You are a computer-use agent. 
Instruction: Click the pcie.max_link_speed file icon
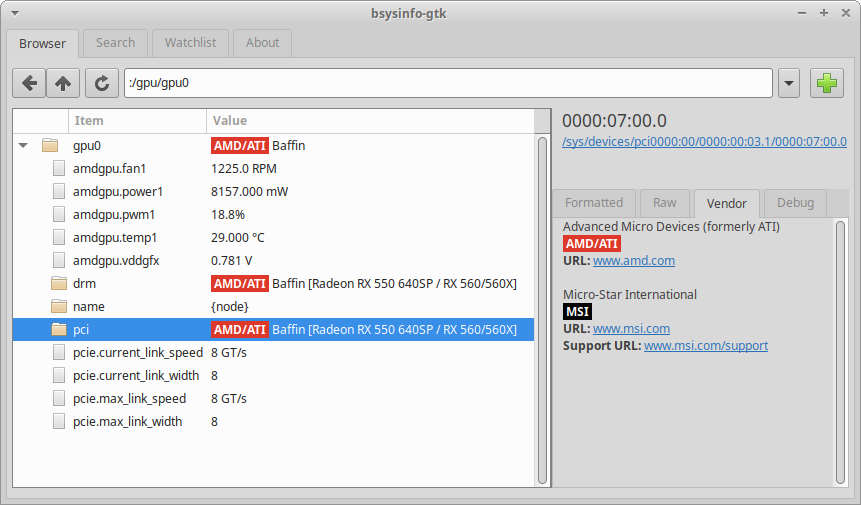(59, 399)
